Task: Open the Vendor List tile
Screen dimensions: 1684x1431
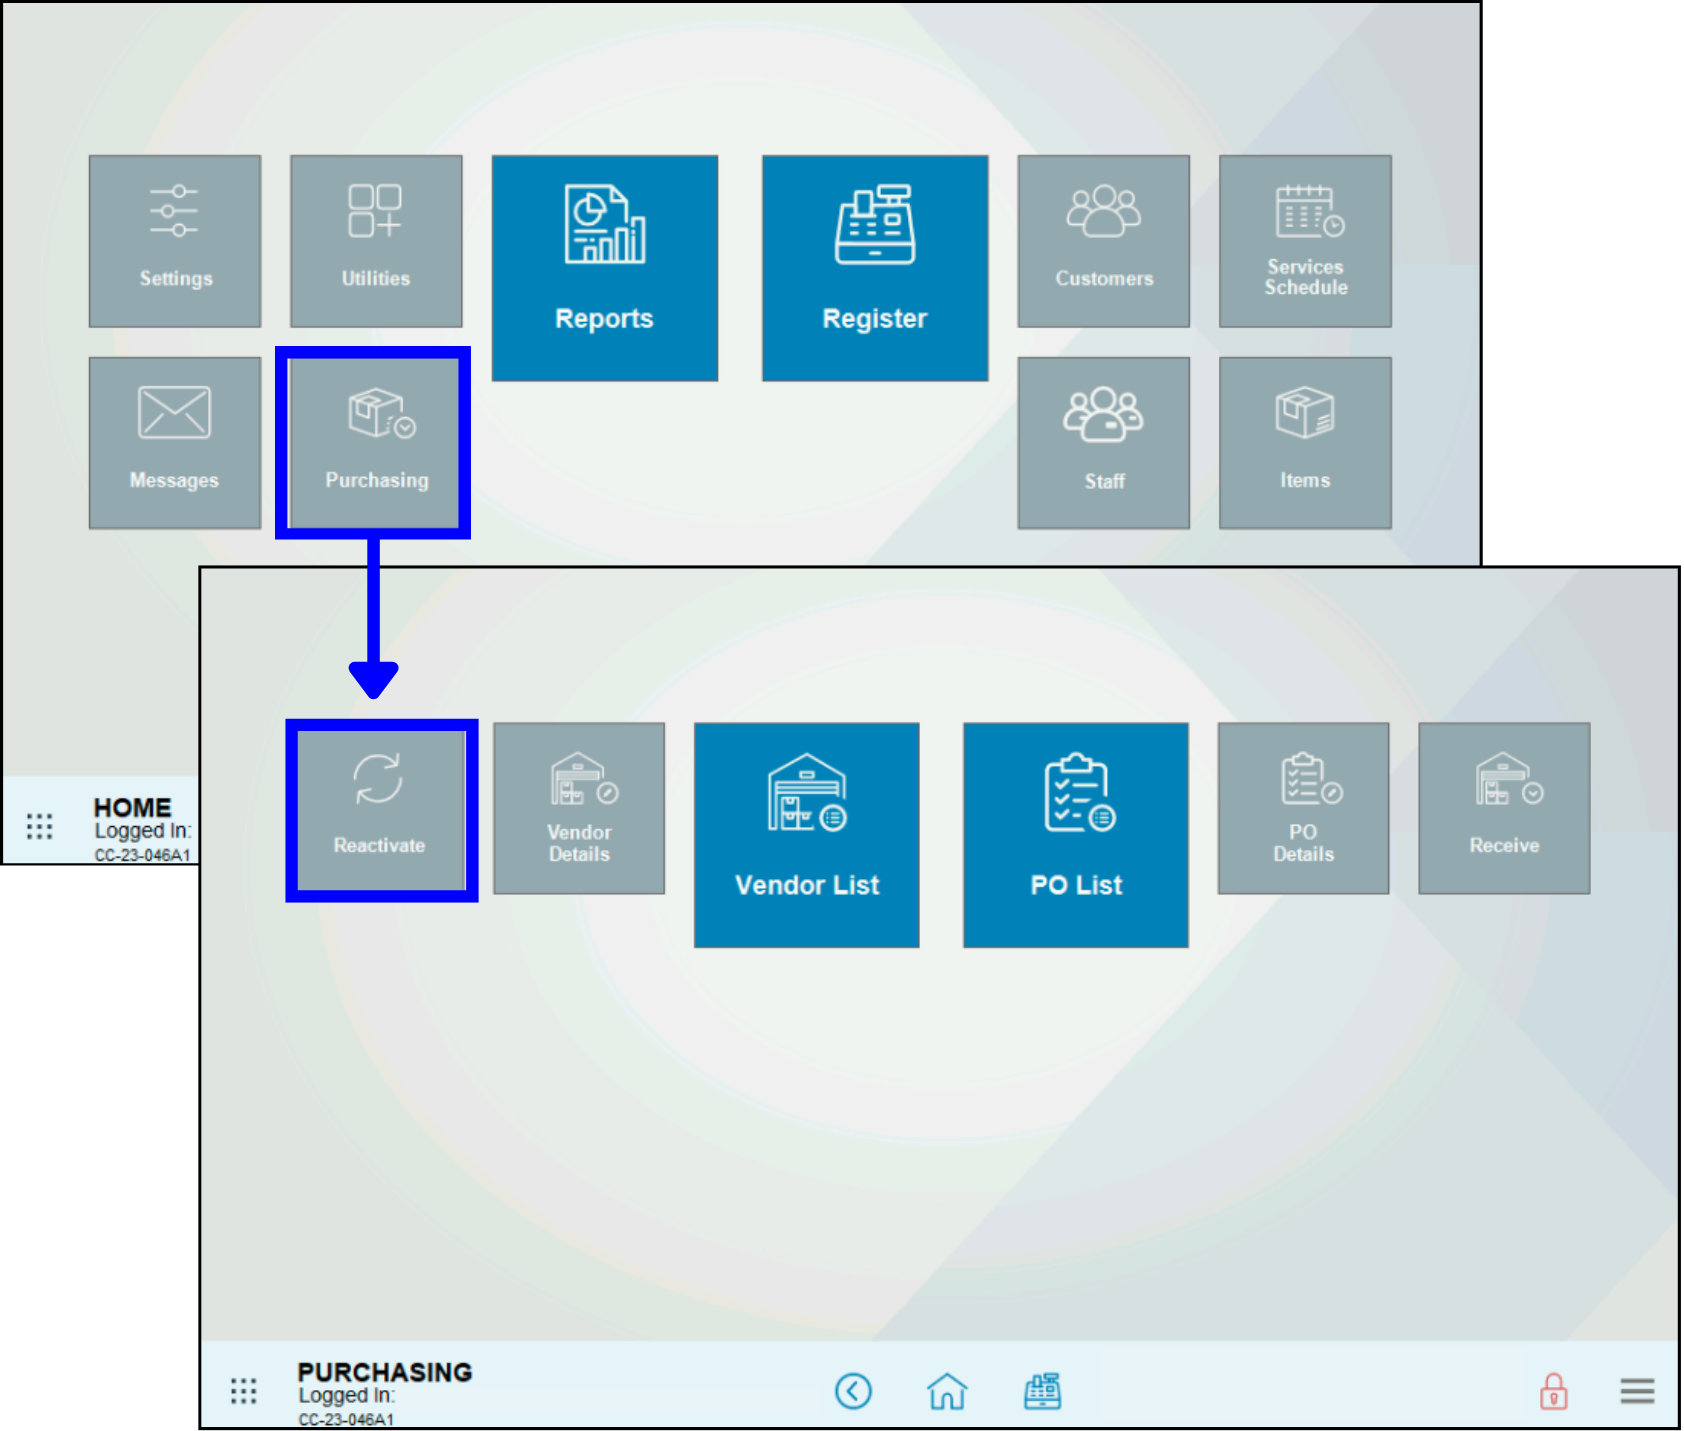Action: (x=806, y=835)
